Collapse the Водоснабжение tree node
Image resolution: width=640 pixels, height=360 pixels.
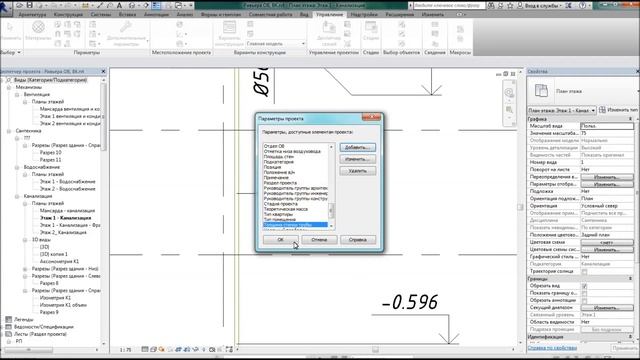[x=17, y=167]
